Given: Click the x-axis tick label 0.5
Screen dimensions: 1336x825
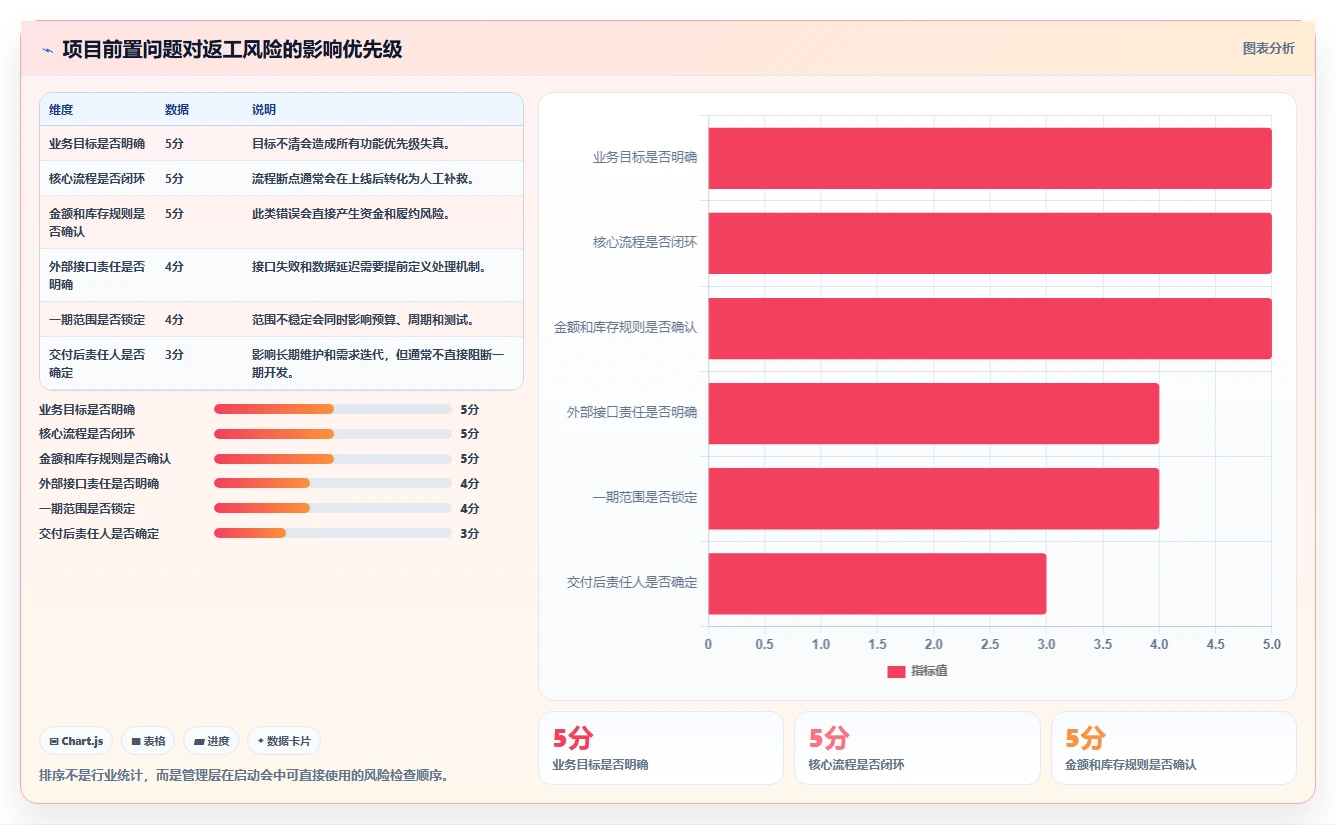Looking at the screenshot, I should [765, 644].
